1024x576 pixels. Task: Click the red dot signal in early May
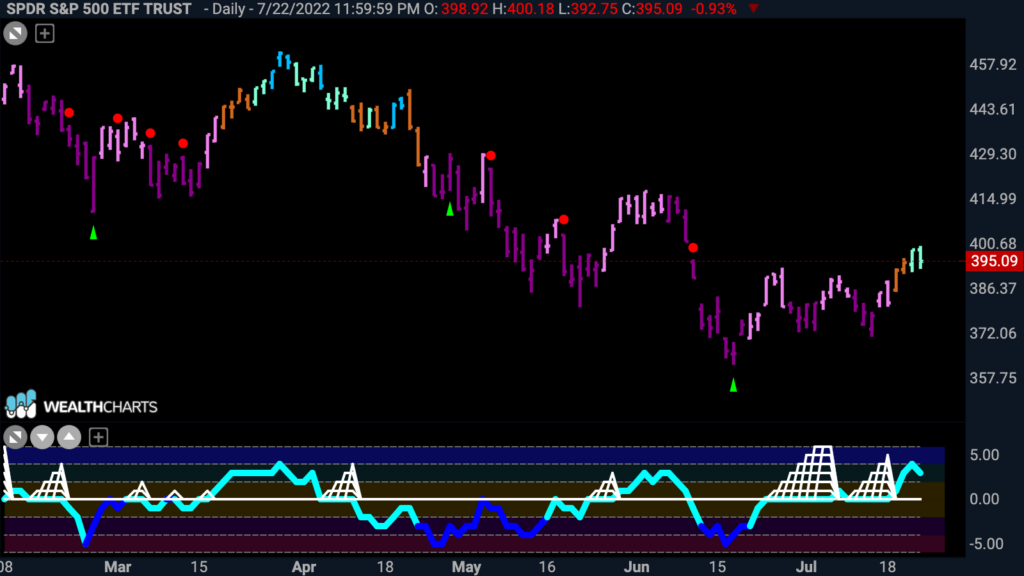click(x=490, y=155)
